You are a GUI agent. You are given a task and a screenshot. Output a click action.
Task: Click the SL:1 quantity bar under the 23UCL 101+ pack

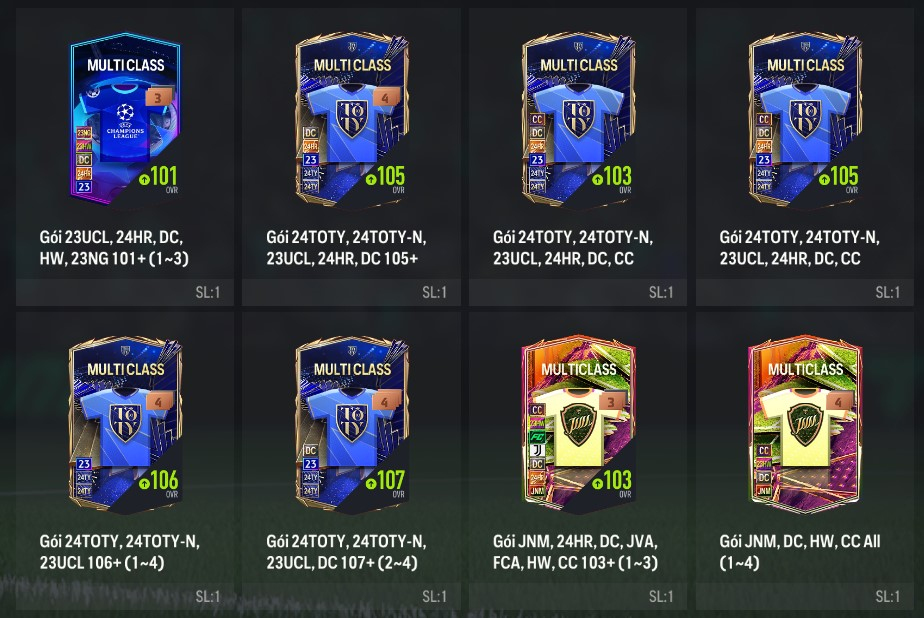[x=125, y=292]
